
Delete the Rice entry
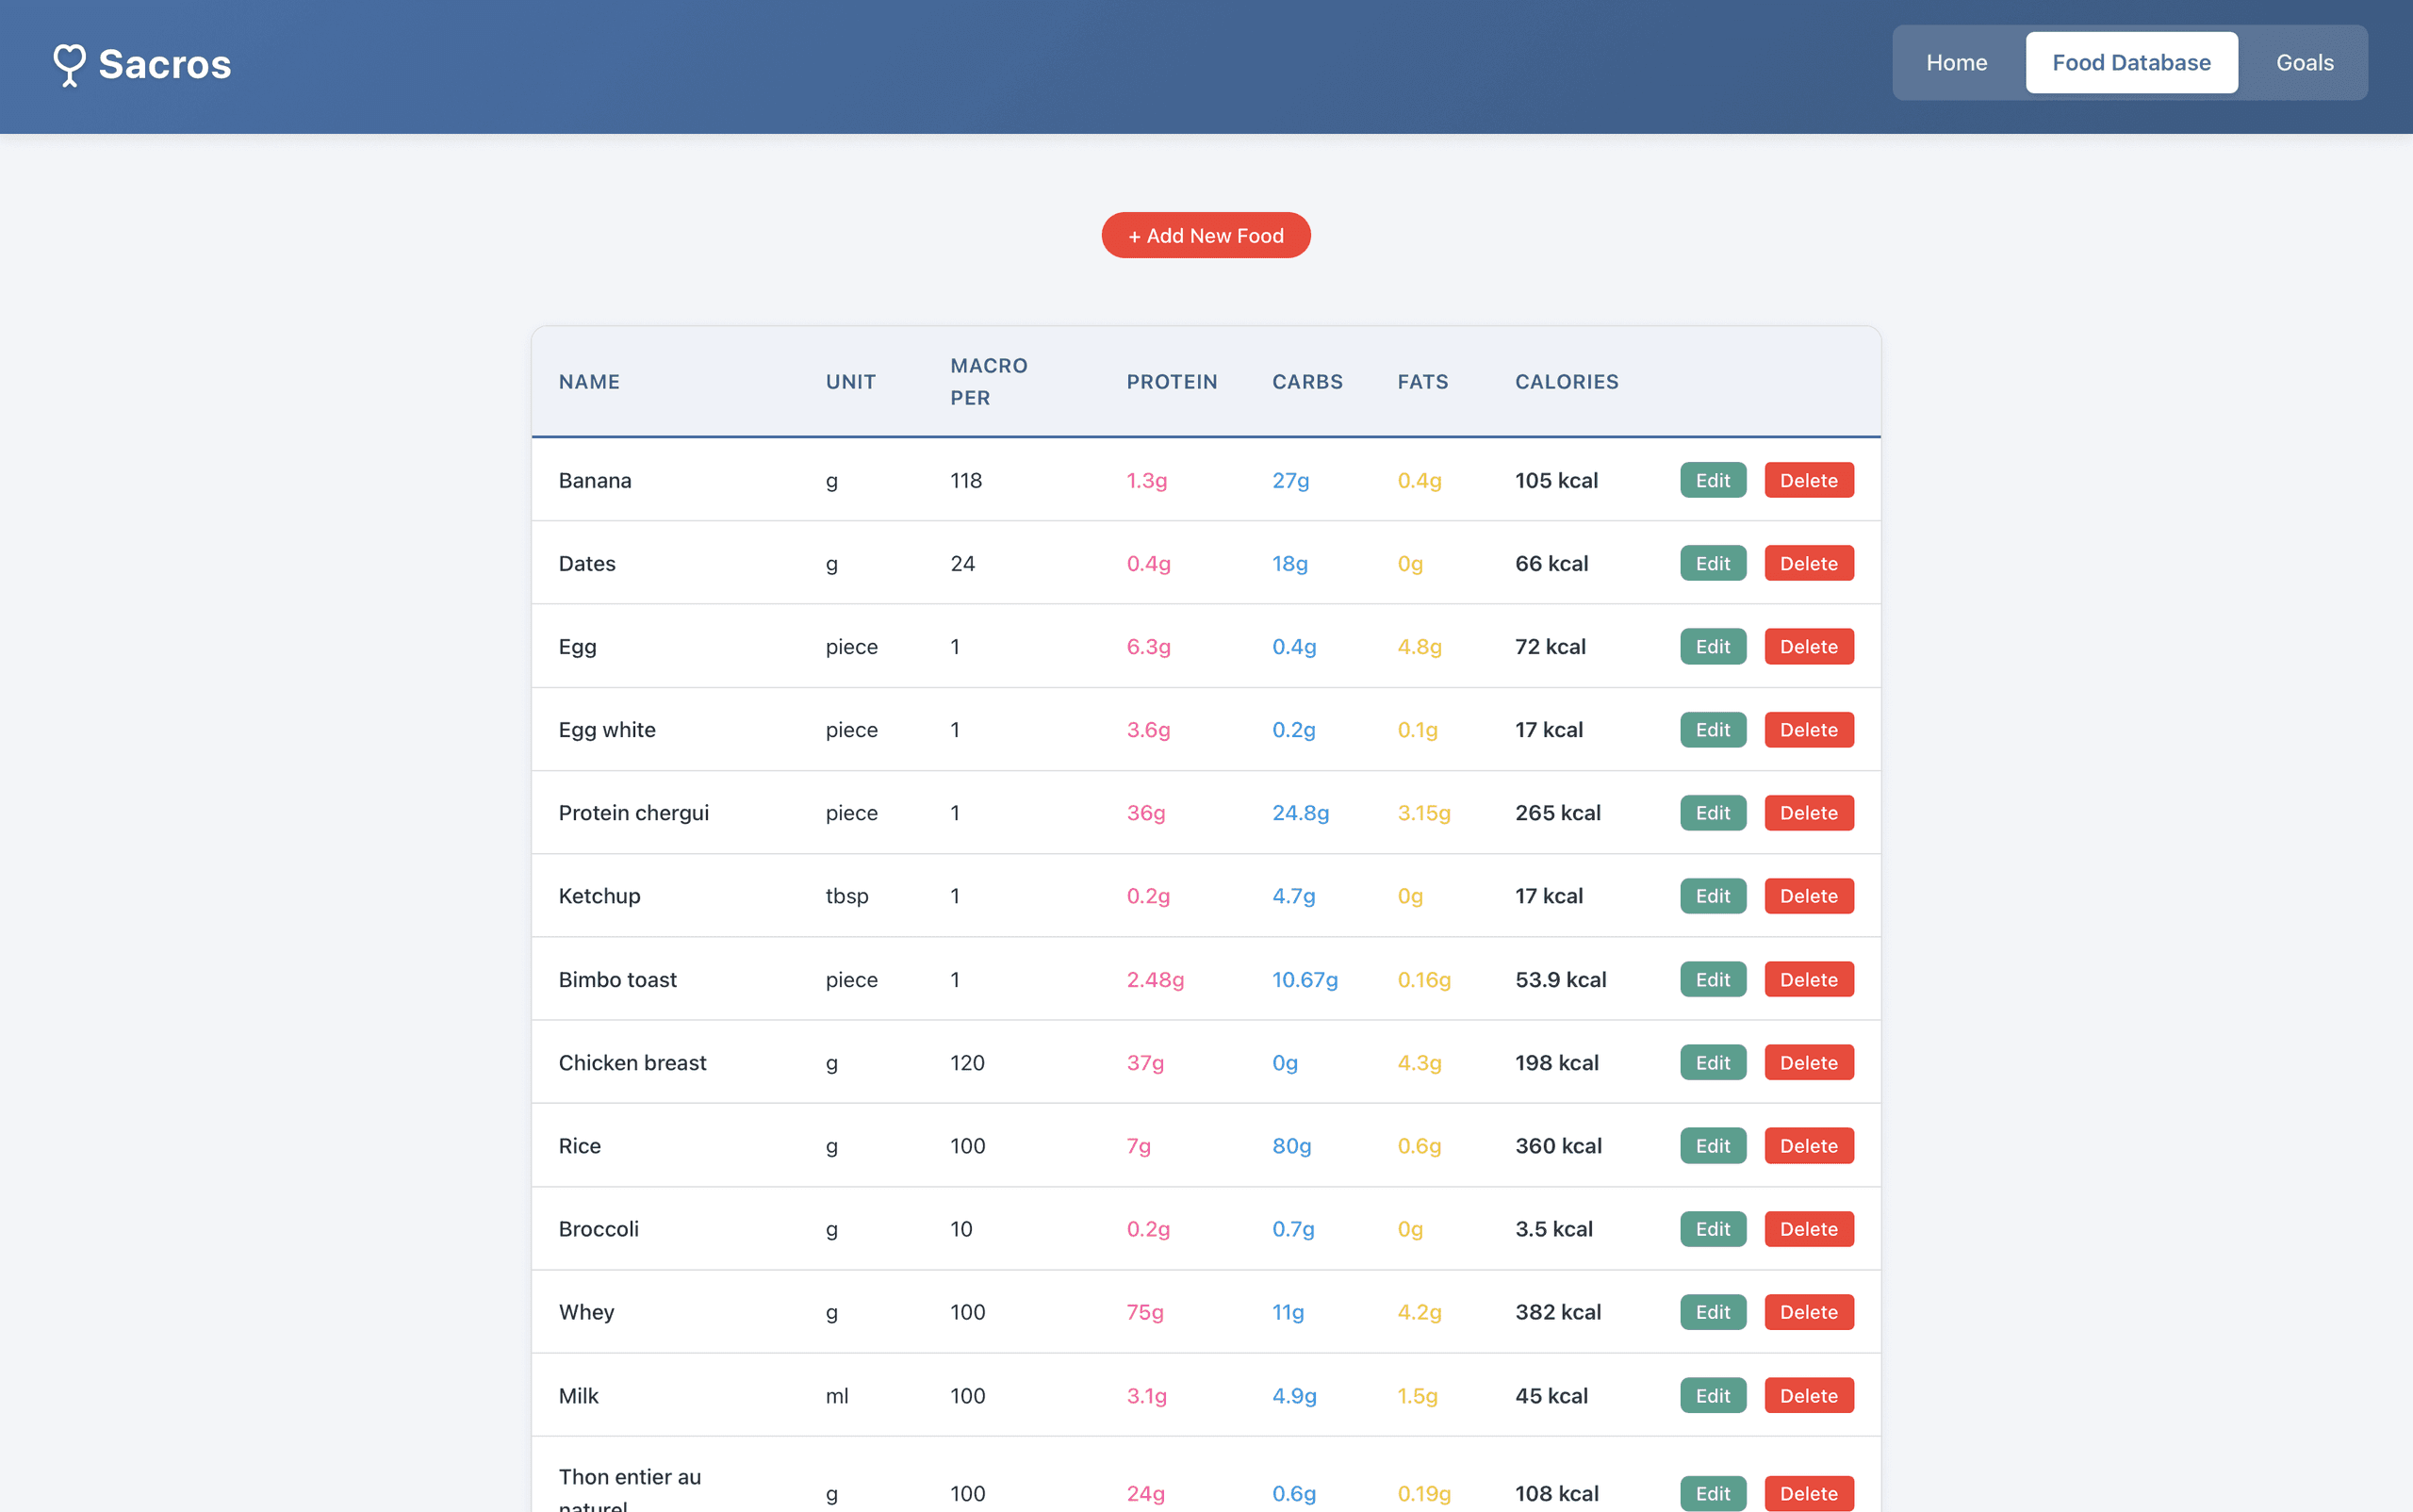(1808, 1146)
